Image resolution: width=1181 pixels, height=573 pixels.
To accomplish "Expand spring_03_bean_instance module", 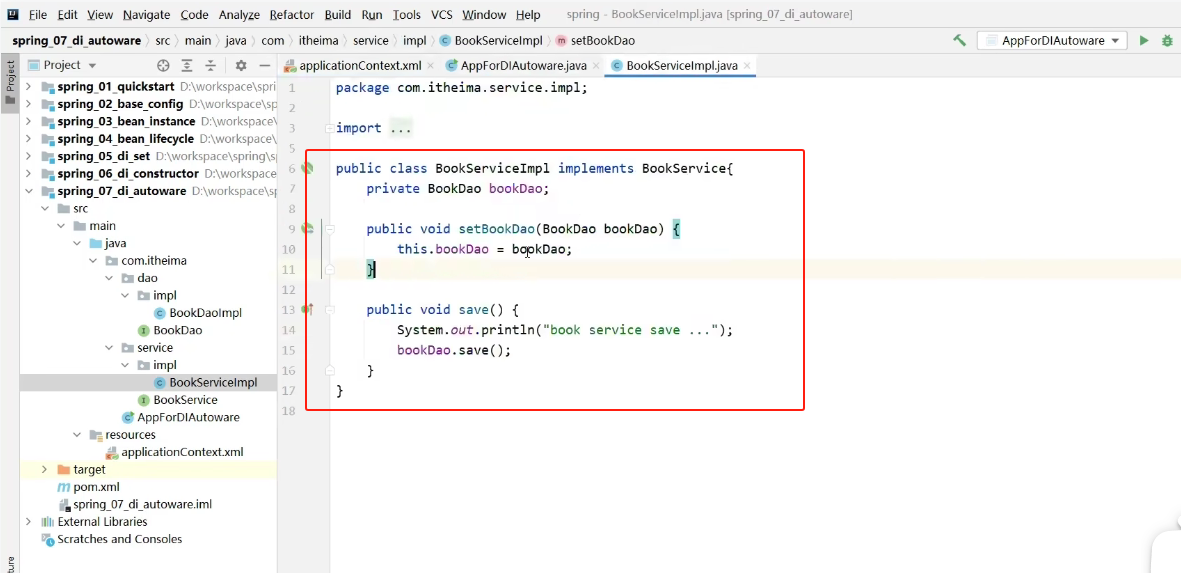I will (29, 121).
